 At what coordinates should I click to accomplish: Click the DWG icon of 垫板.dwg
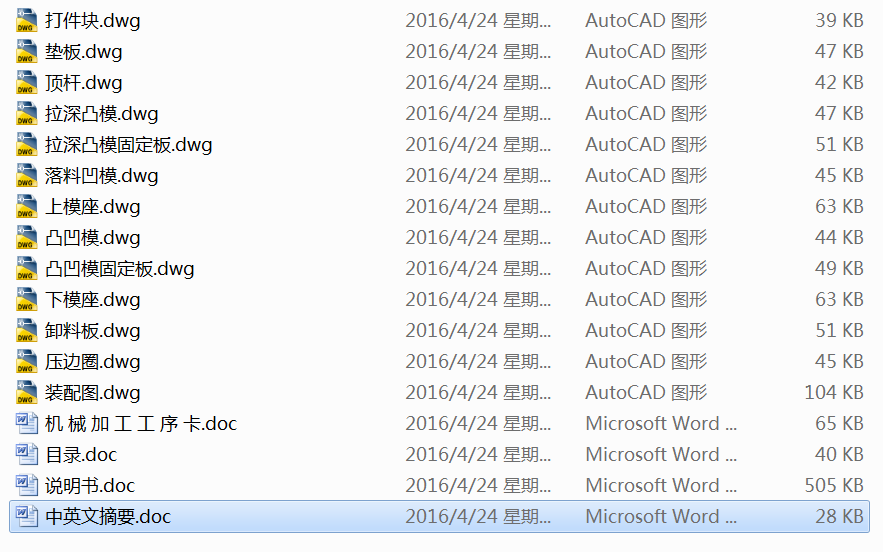coord(26,51)
